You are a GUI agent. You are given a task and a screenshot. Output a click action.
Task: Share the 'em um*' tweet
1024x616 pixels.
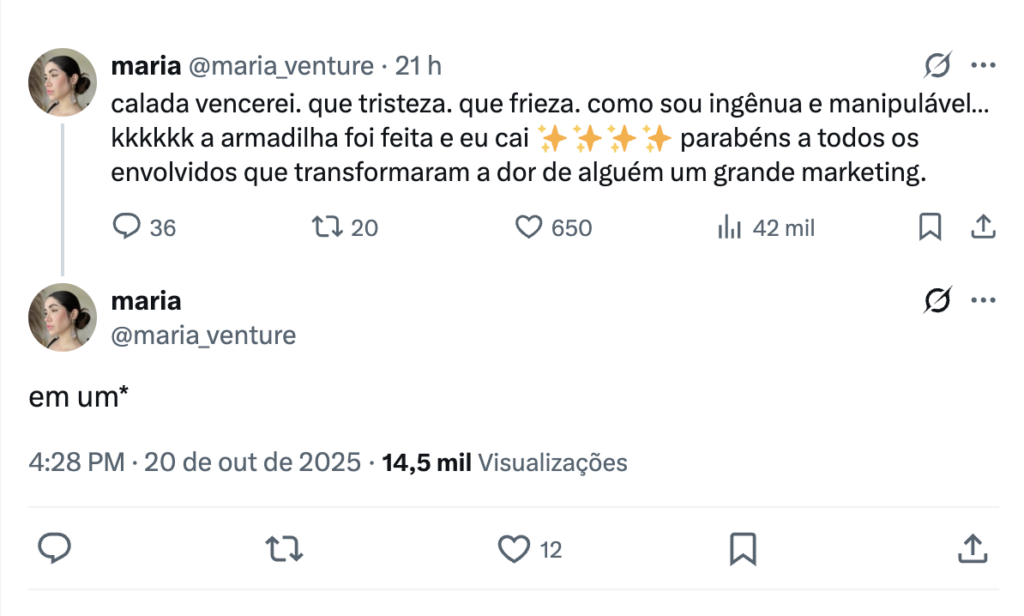point(972,548)
